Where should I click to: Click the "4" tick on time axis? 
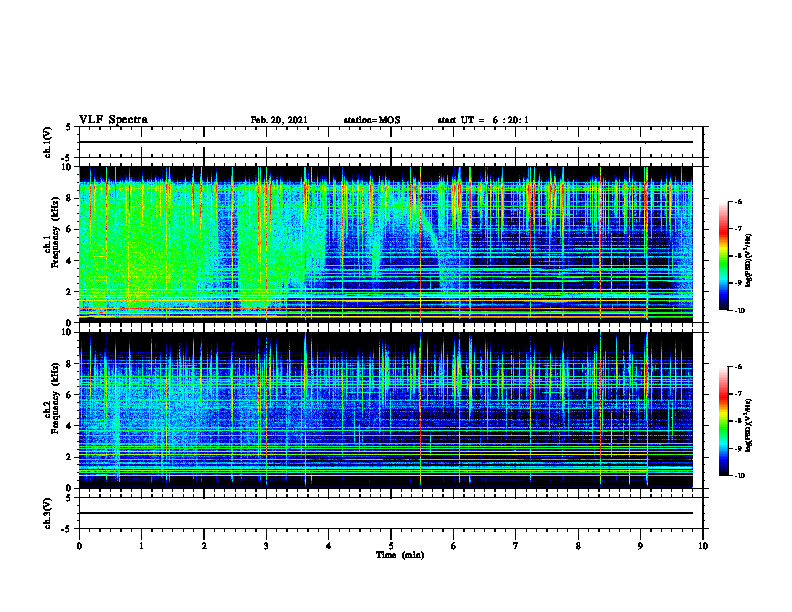[x=329, y=546]
